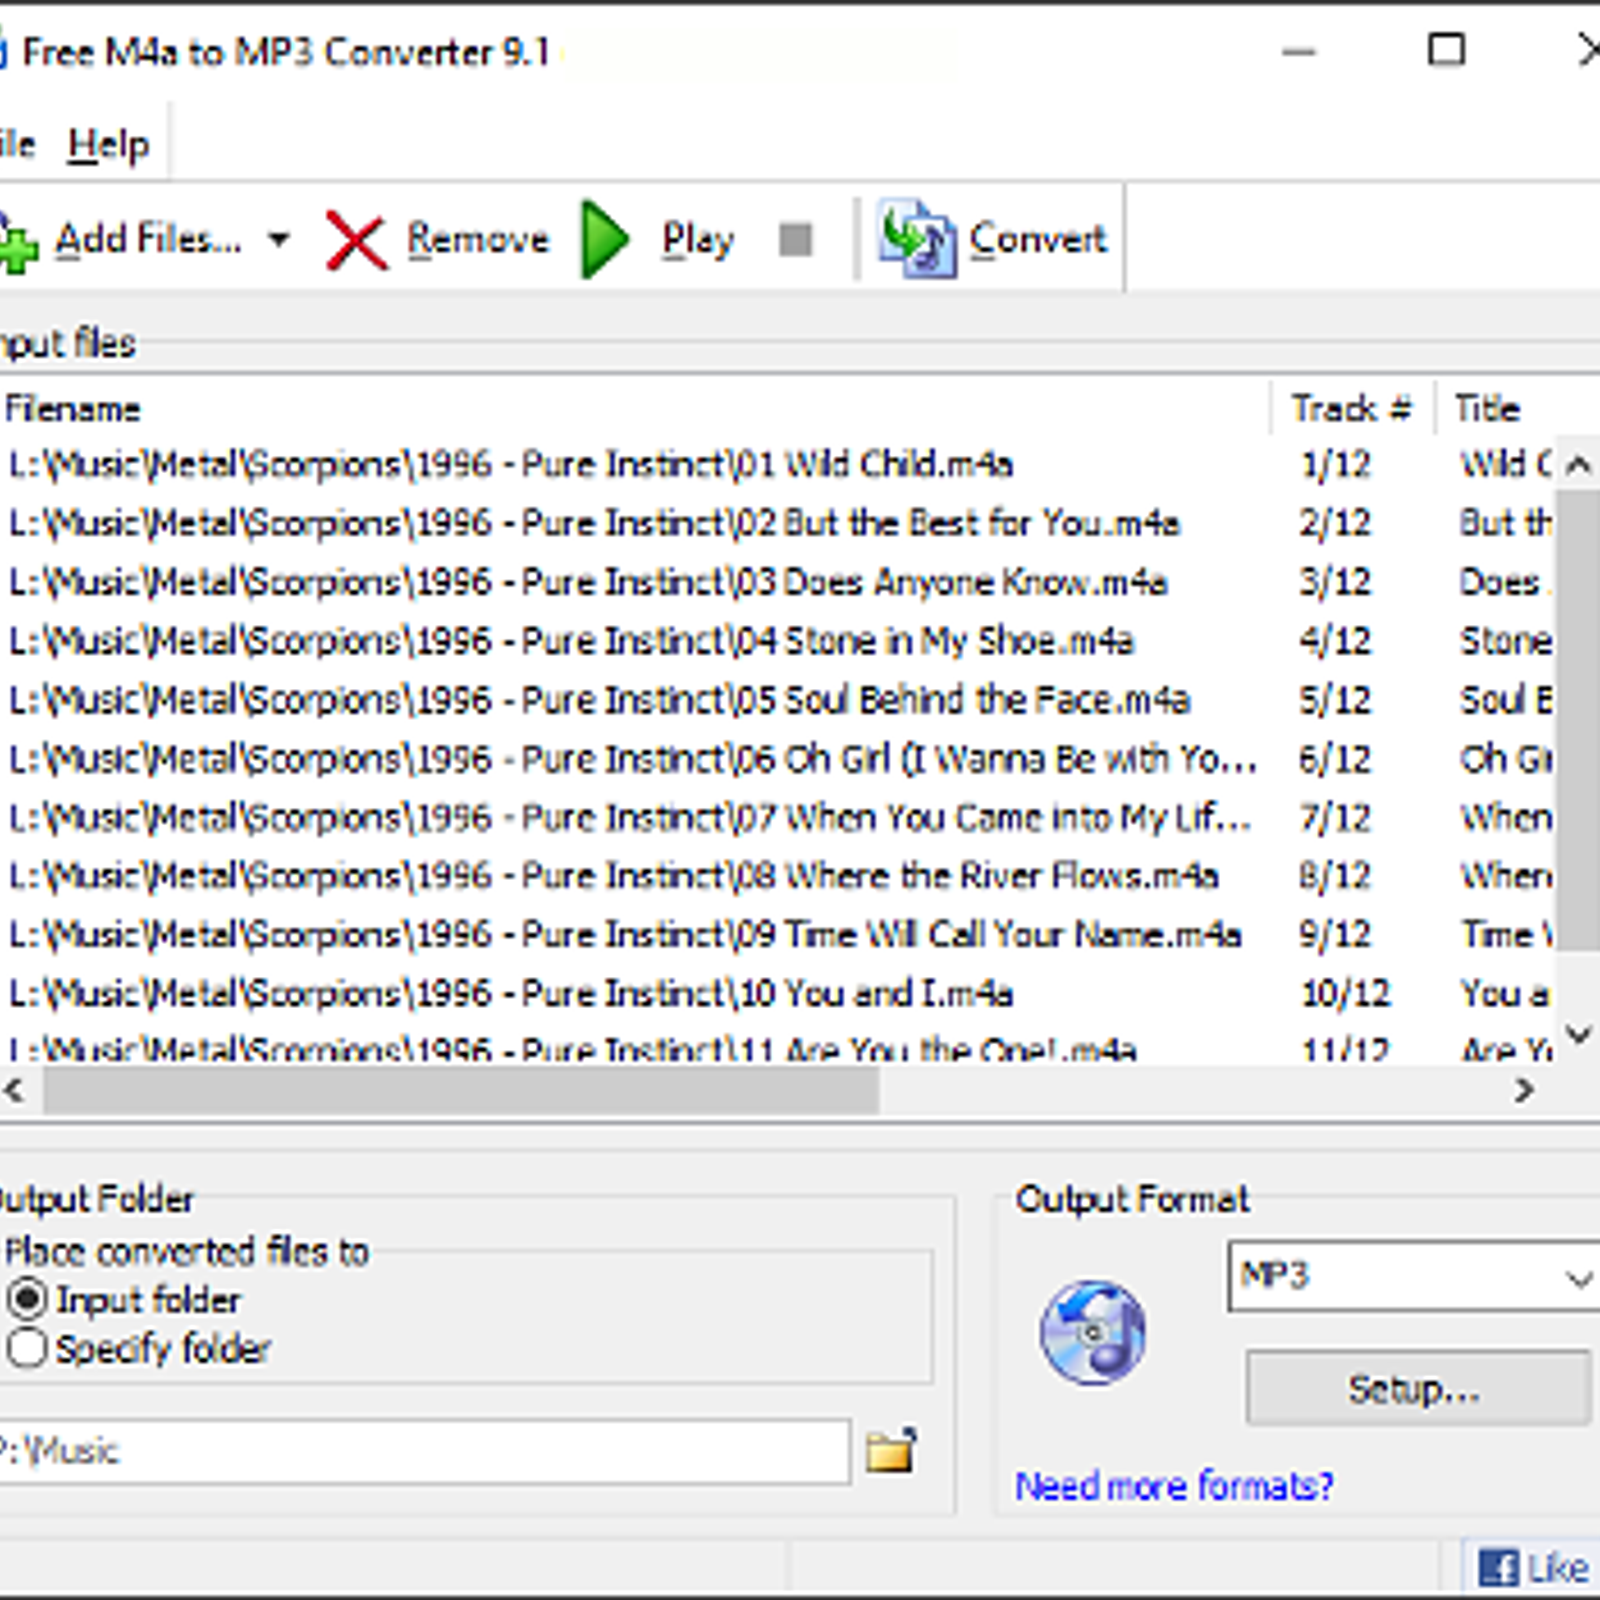The width and height of the screenshot is (1600, 1600).
Task: Click the vertical scrollbar thumb in file list
Action: click(1578, 720)
